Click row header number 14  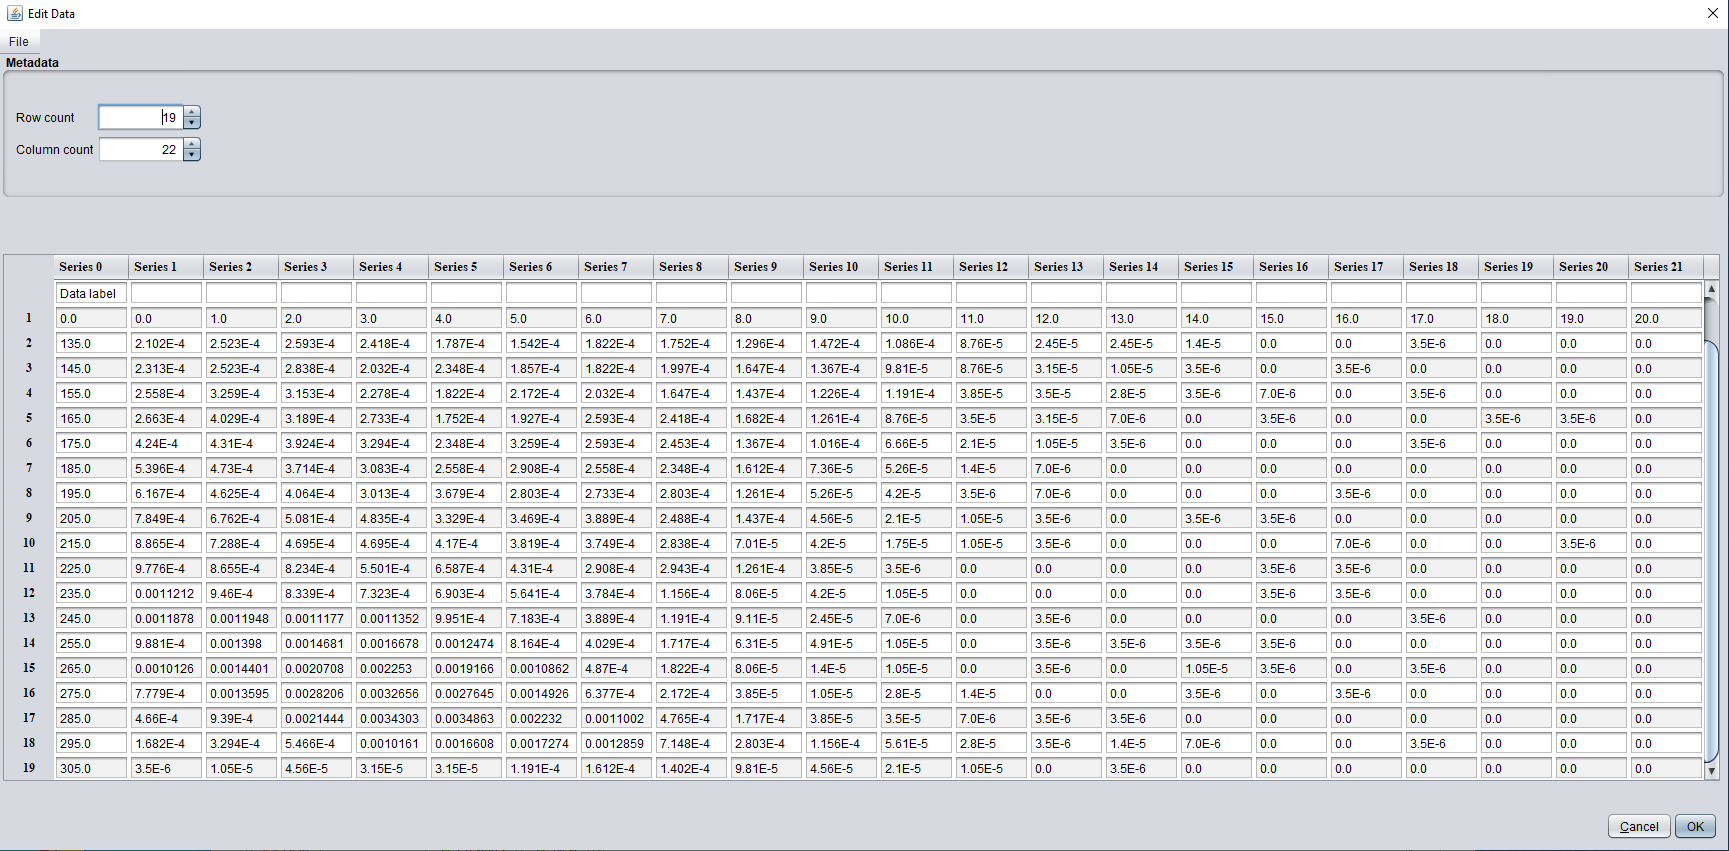[x=29, y=644]
